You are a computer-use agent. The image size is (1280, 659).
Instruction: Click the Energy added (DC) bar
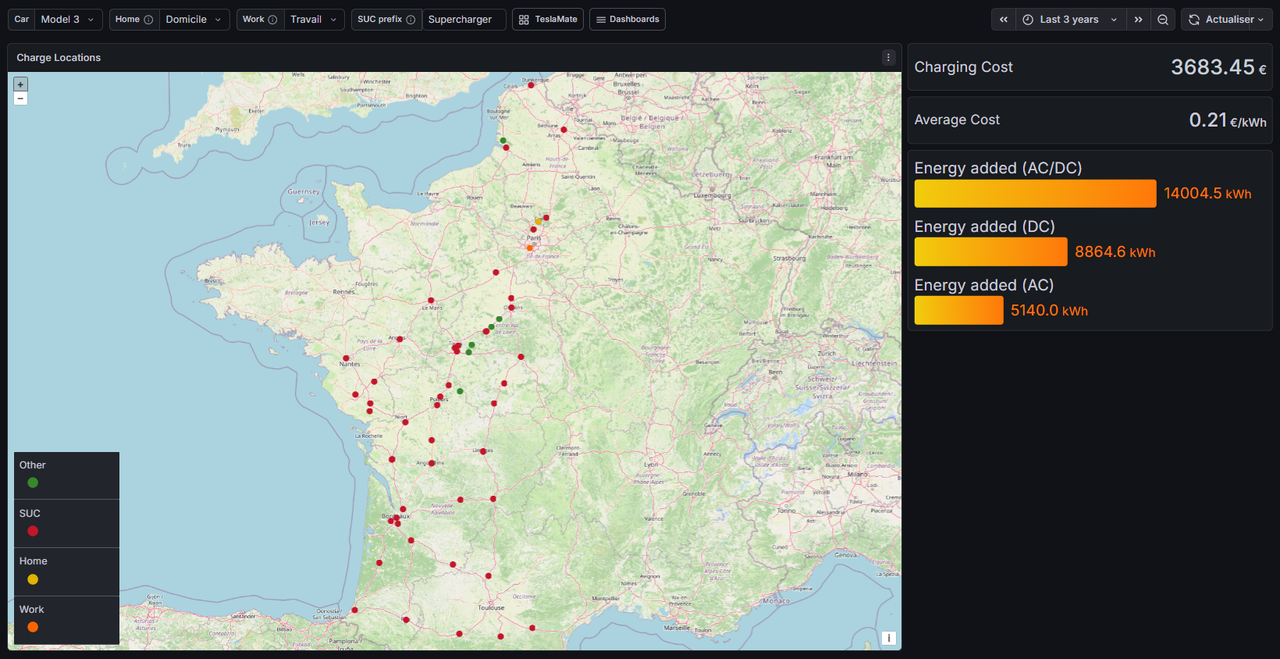(x=991, y=252)
